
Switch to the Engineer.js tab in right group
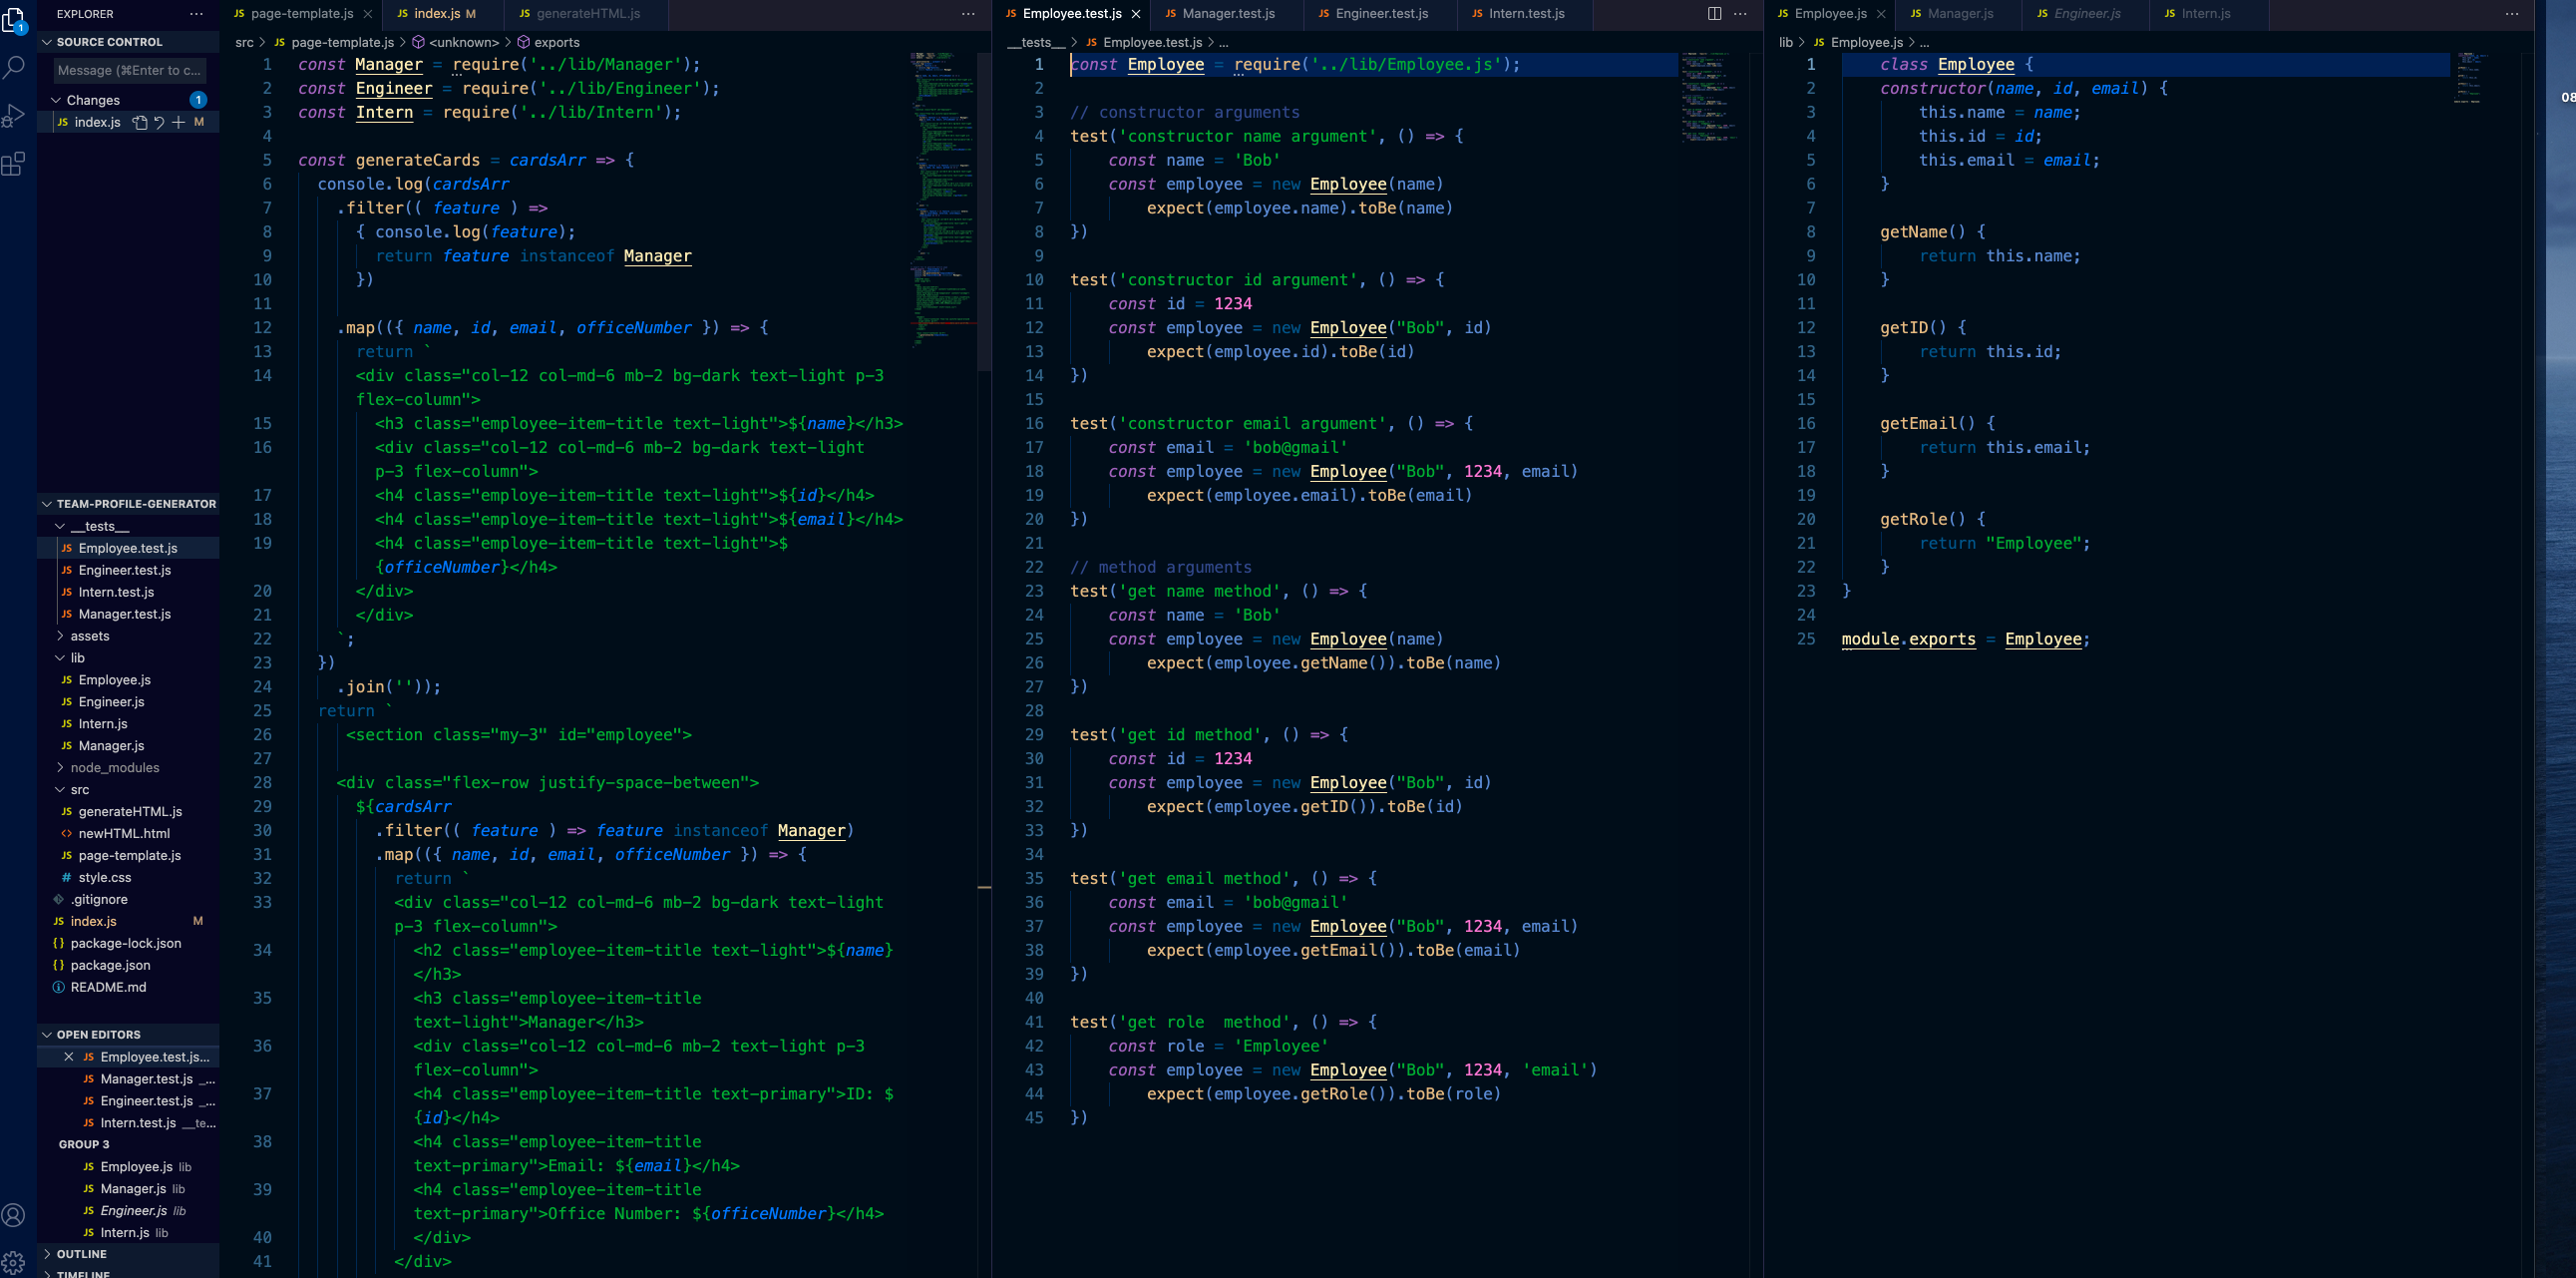pyautogui.click(x=2086, y=14)
